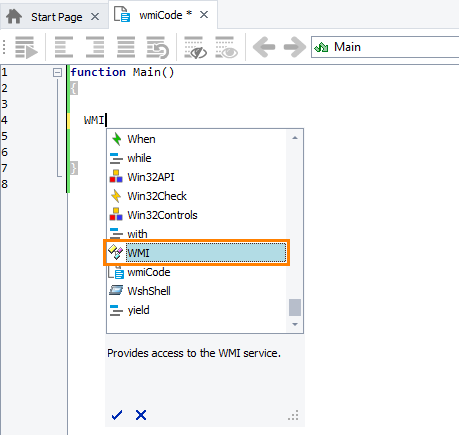Click the wmiCode script unit icon
Viewport: 459px width, 435px height.
pos(116,272)
